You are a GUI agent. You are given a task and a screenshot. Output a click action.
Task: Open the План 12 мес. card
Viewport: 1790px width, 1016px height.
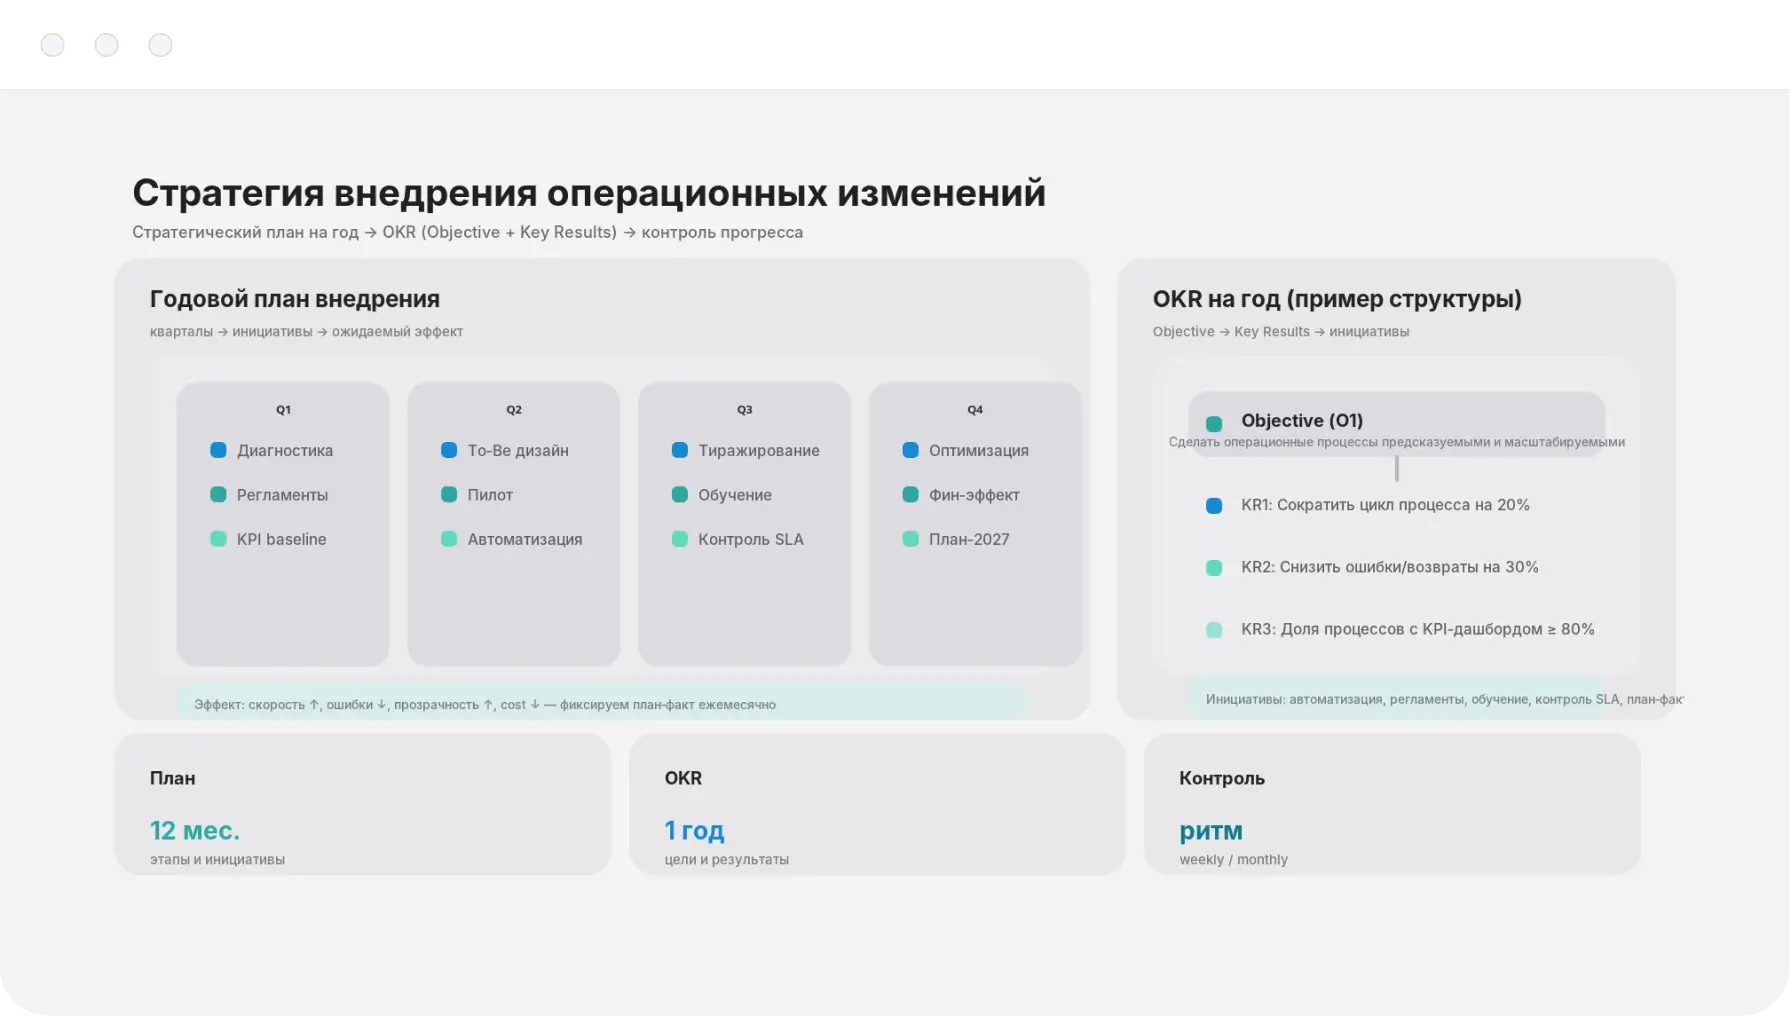point(362,804)
